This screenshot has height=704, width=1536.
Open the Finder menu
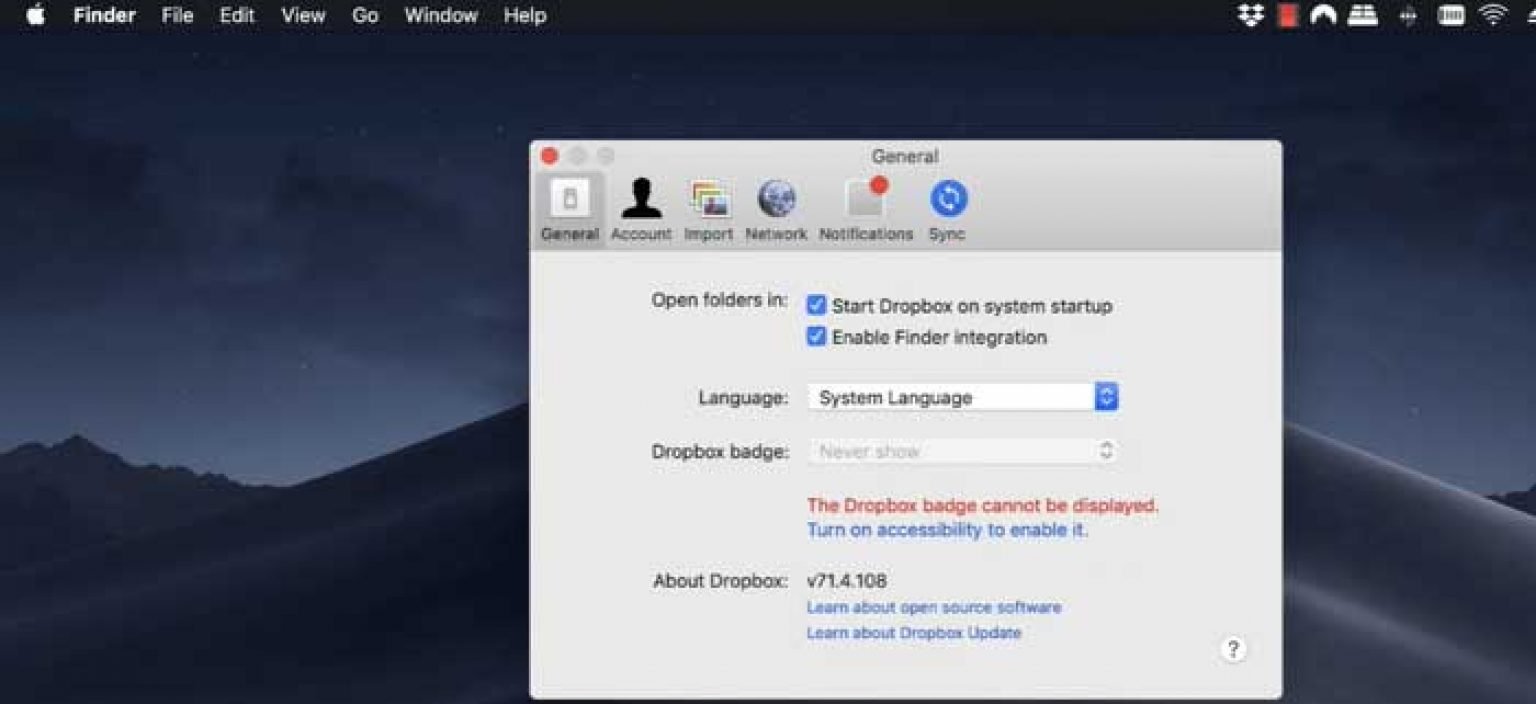click(x=104, y=15)
